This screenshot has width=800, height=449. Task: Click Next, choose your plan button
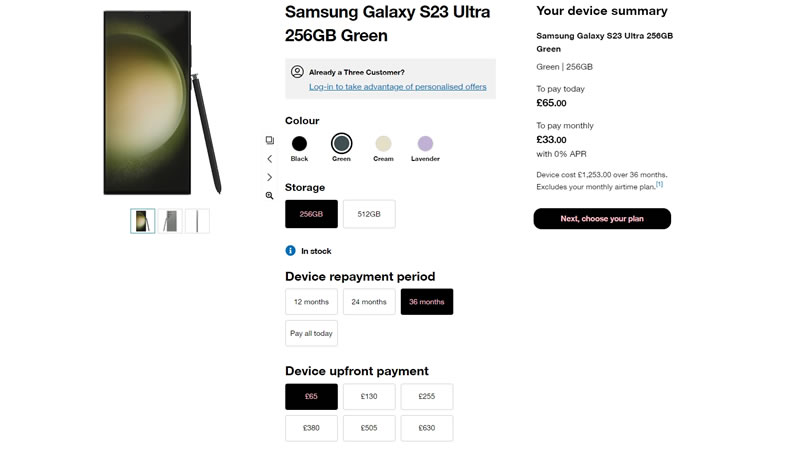click(x=602, y=219)
